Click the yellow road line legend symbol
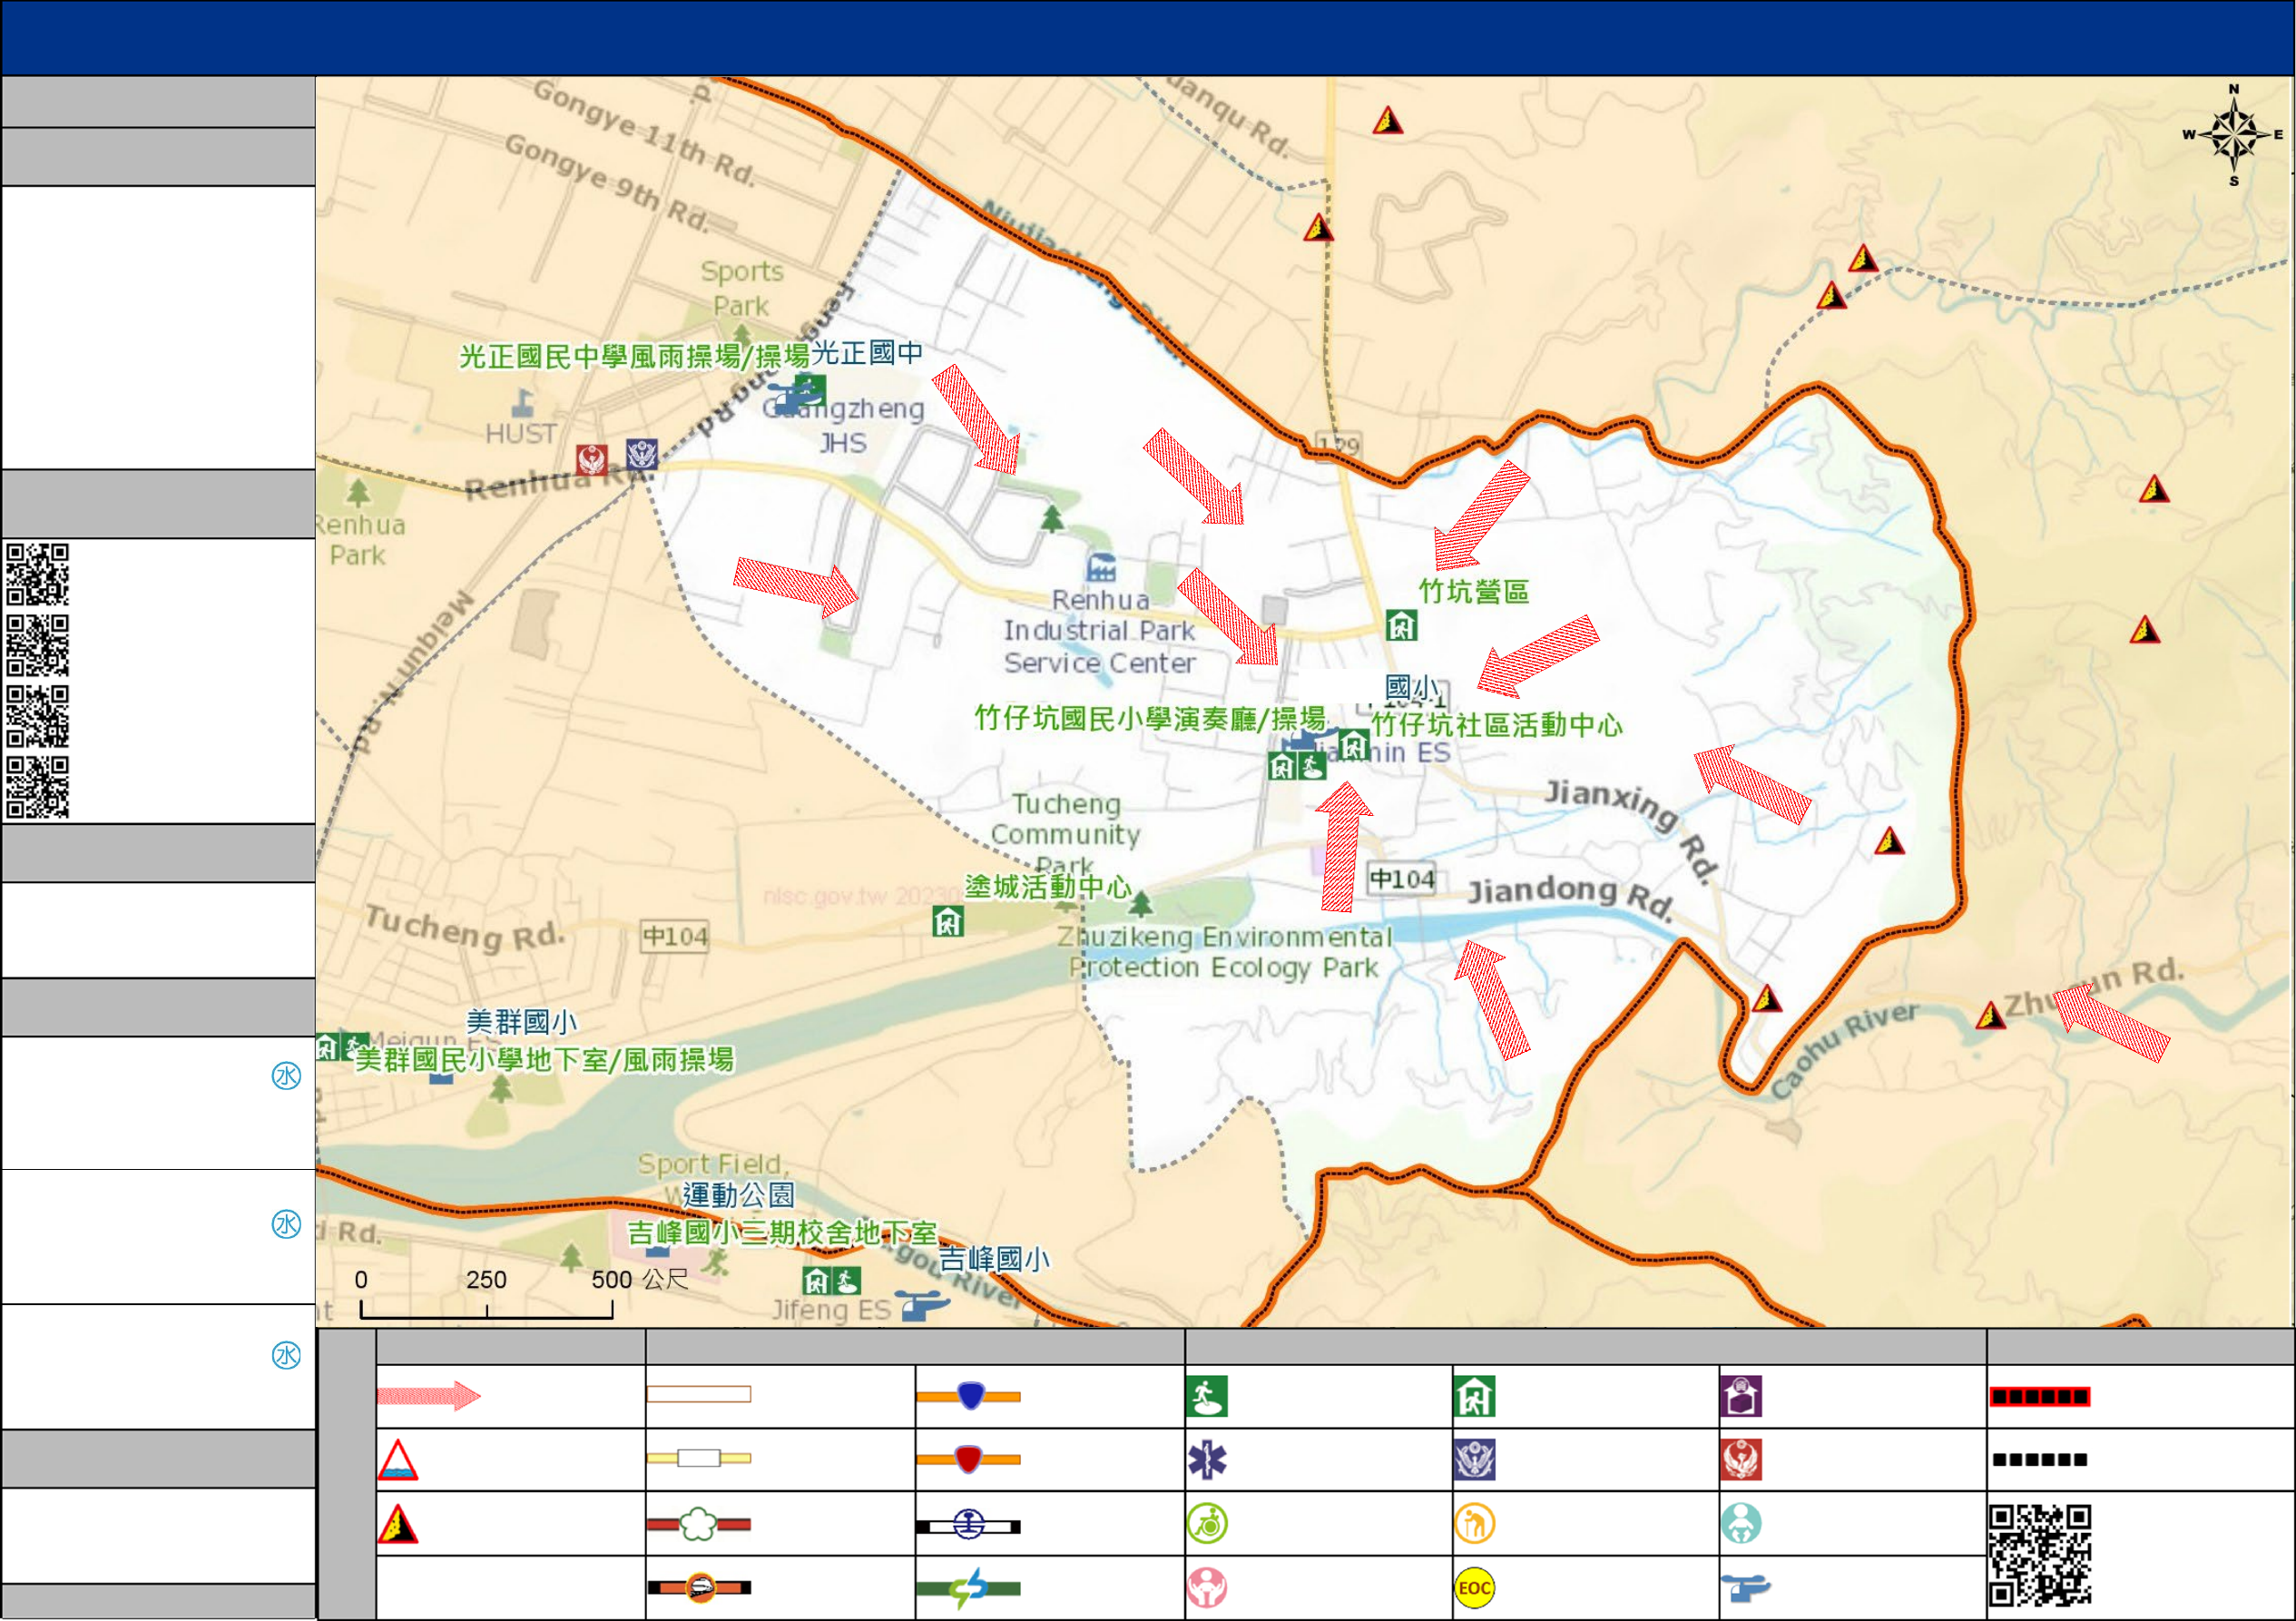This screenshot has height=1621, width=2296. pos(699,1458)
